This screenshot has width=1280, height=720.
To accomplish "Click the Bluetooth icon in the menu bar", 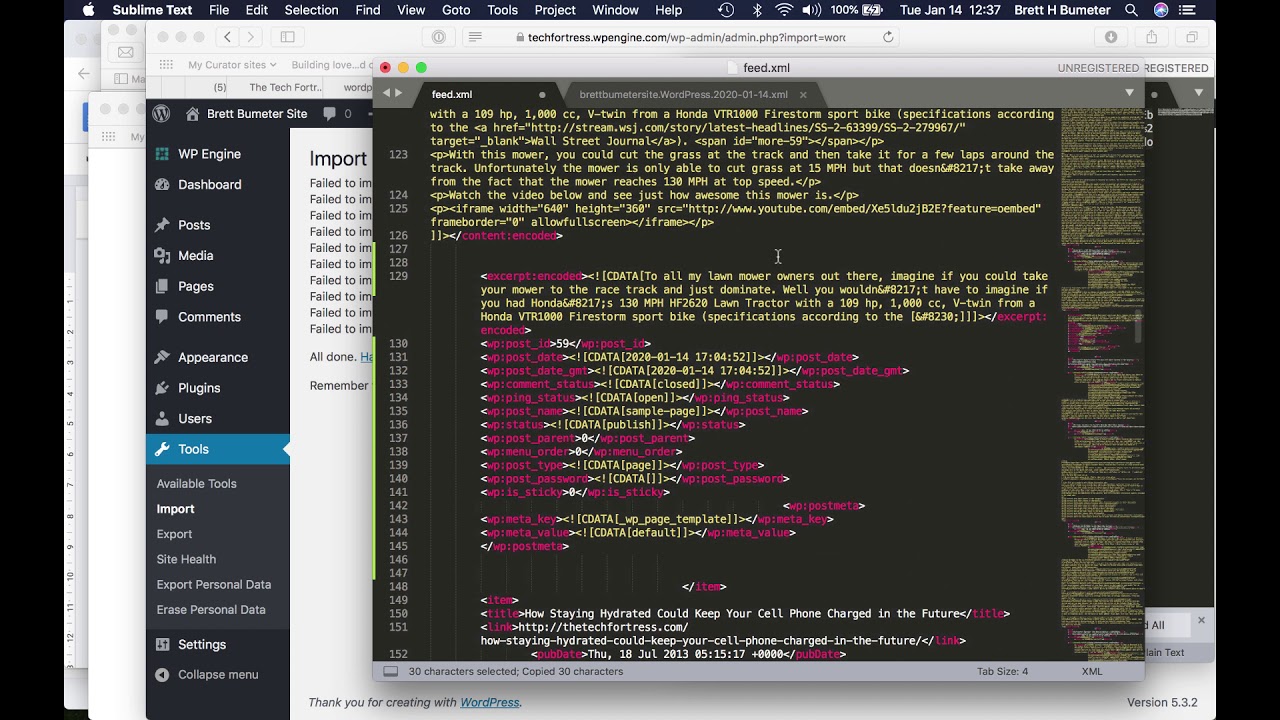I will click(x=757, y=10).
